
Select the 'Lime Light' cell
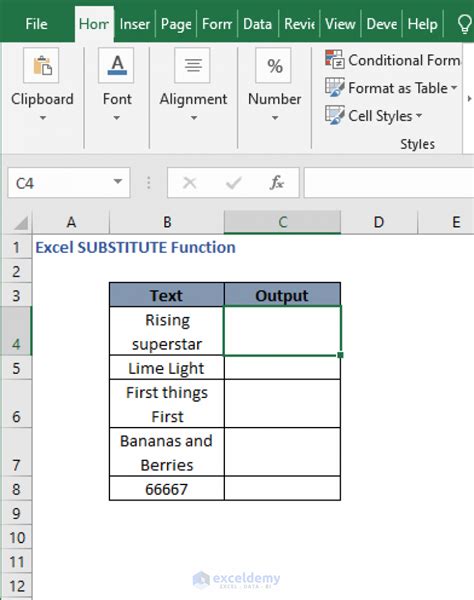point(167,368)
